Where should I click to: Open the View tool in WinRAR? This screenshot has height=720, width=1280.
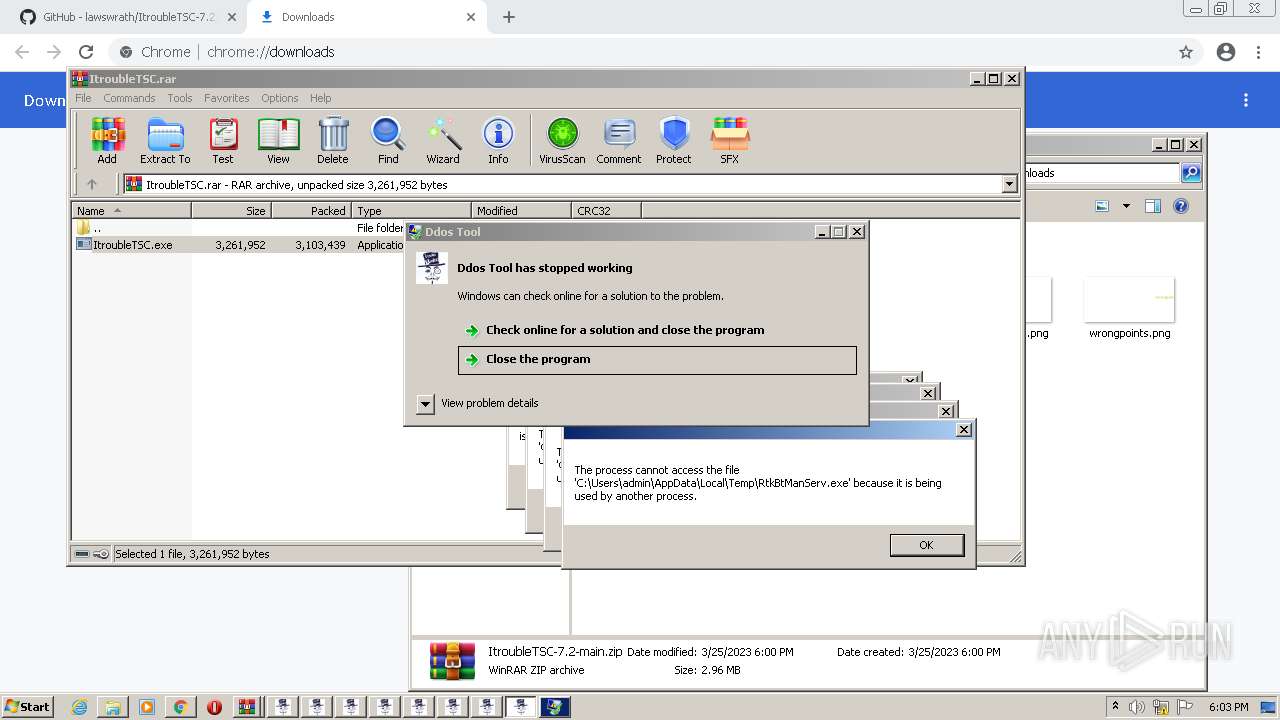278,140
